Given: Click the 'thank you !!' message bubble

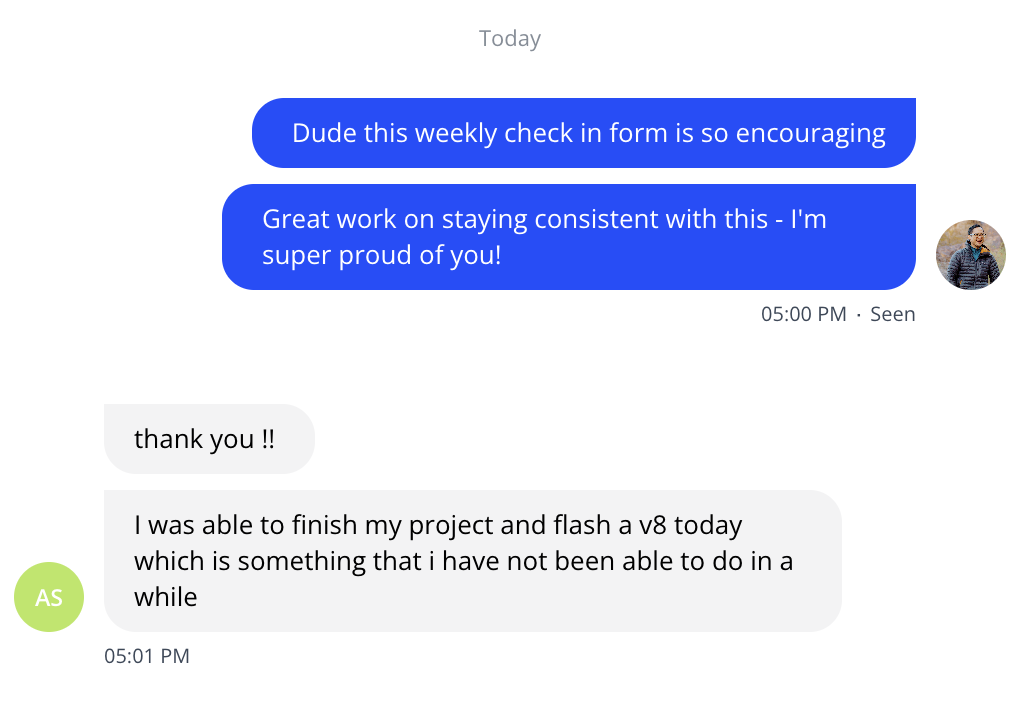Looking at the screenshot, I should 209,439.
